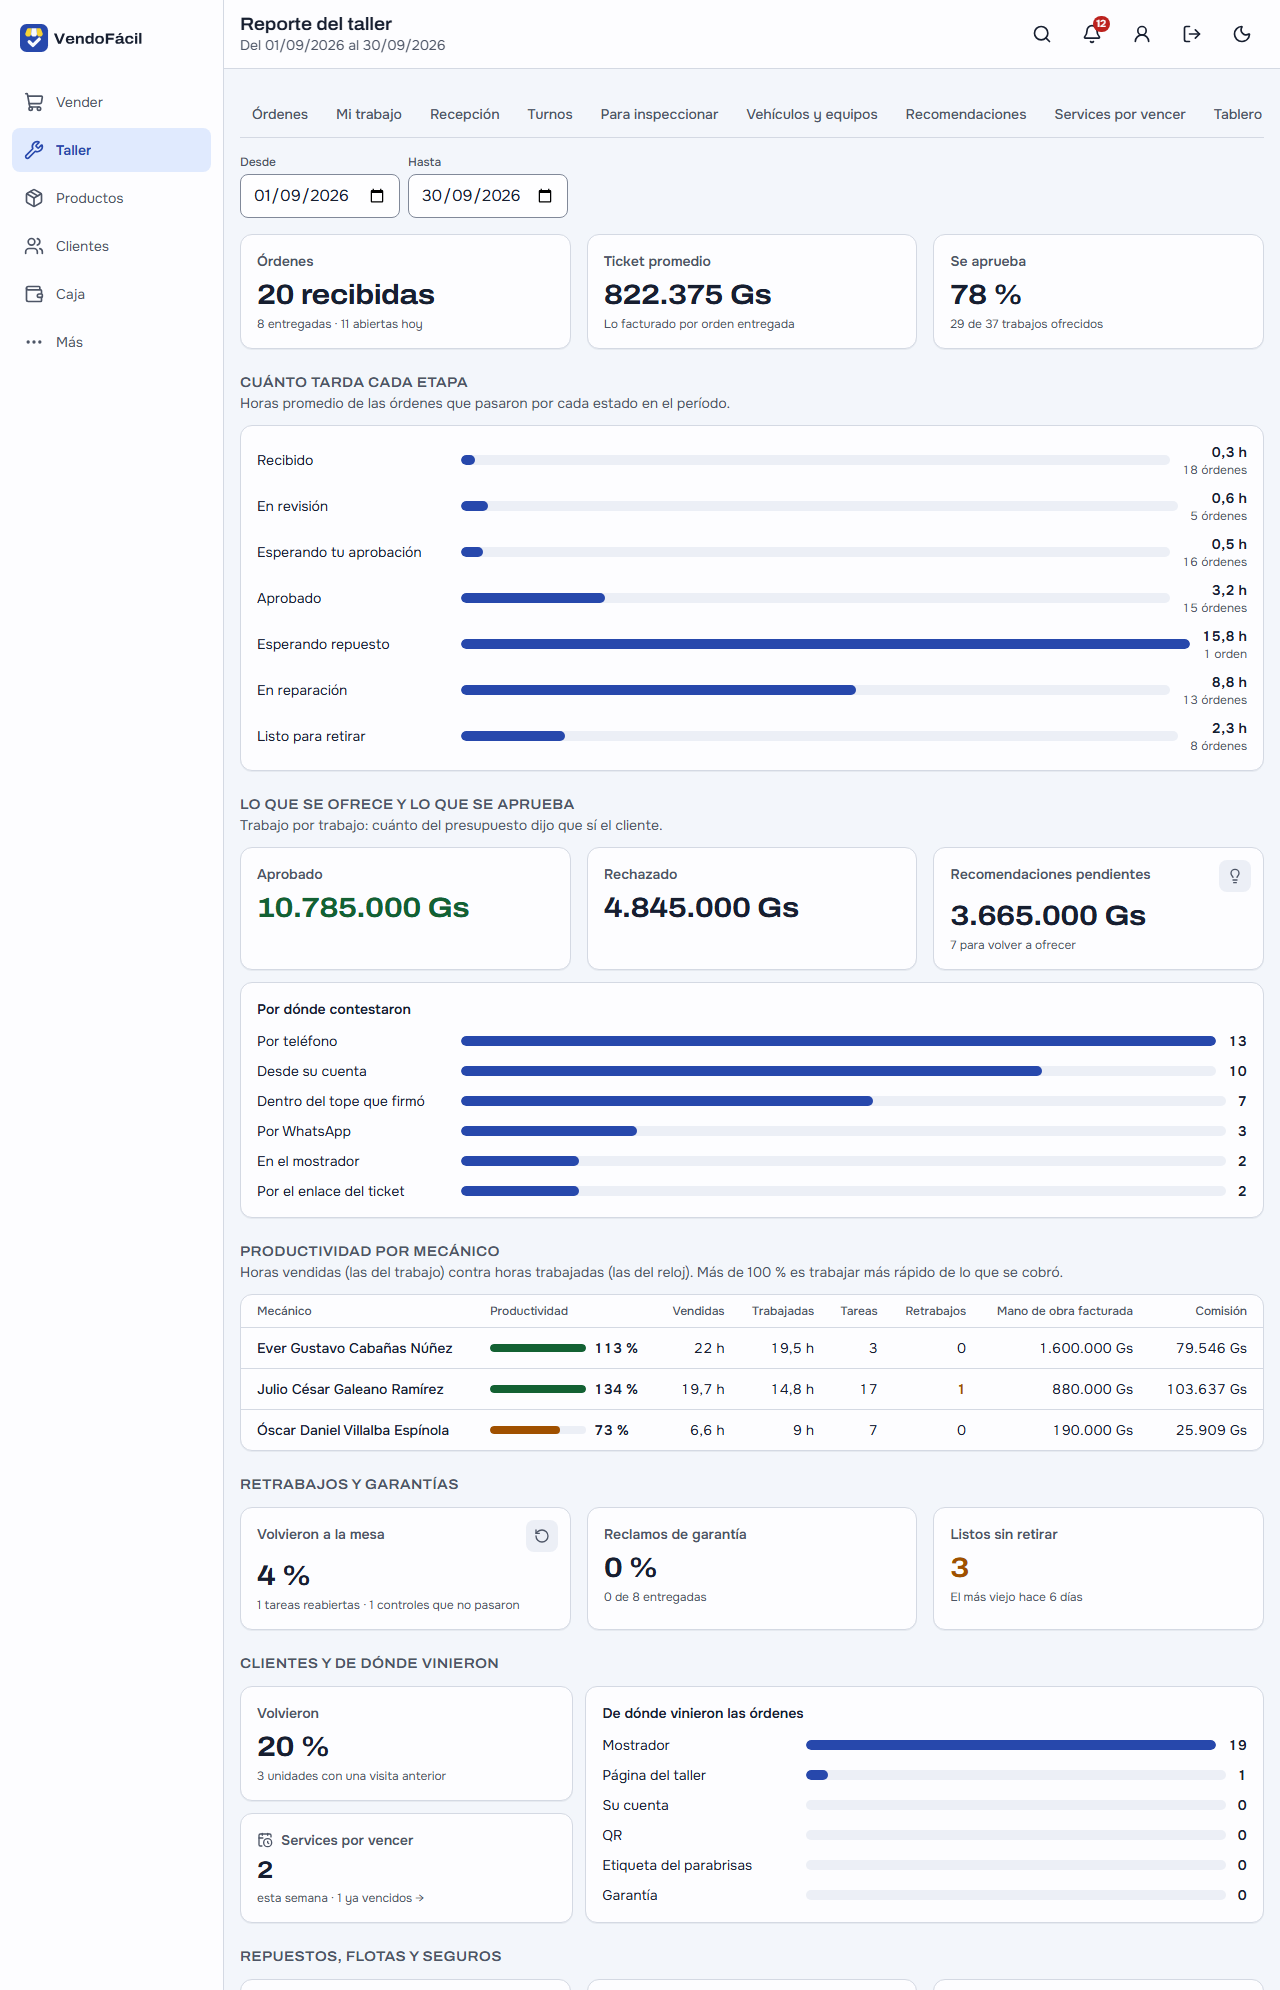Expand the Más sidebar menu
This screenshot has height=1990, width=1280.
point(111,342)
